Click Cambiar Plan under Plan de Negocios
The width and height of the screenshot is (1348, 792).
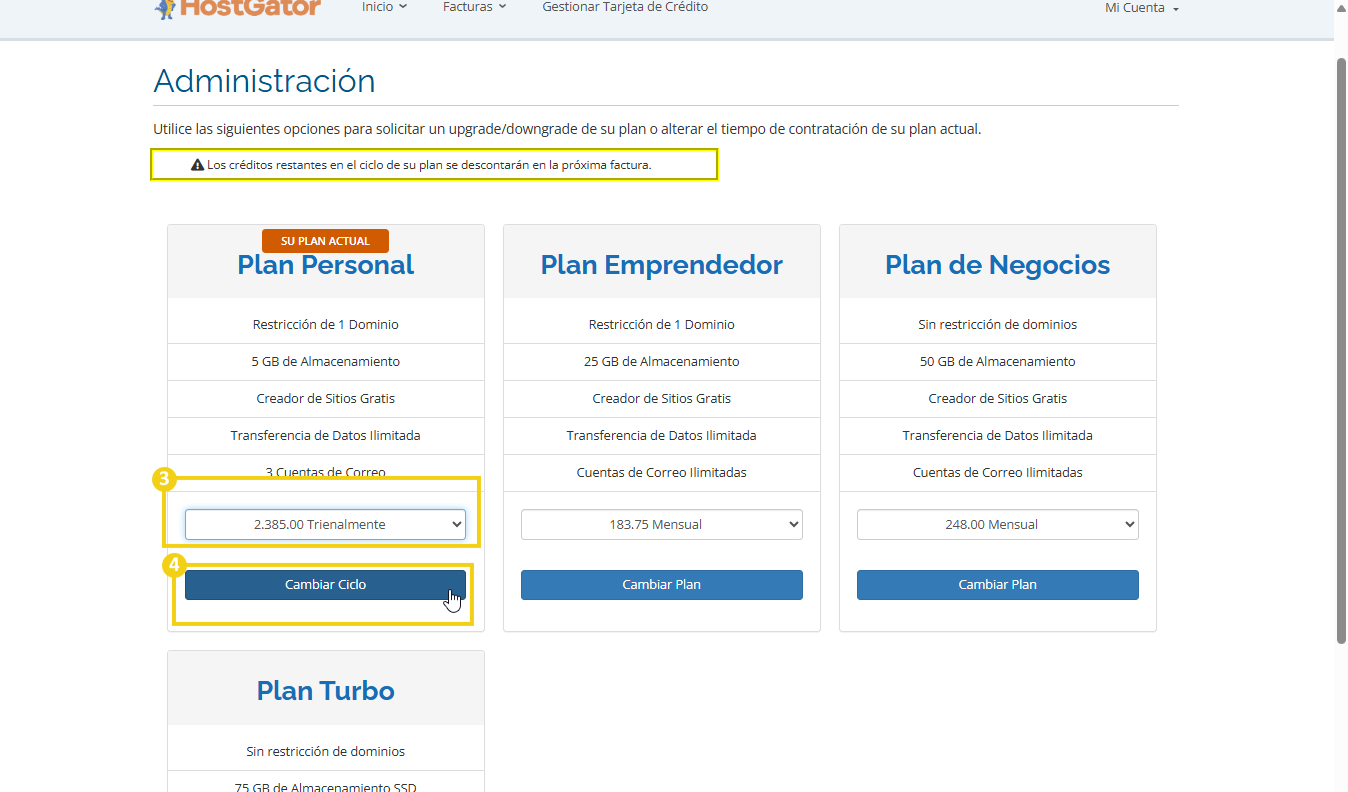pyautogui.click(x=997, y=585)
